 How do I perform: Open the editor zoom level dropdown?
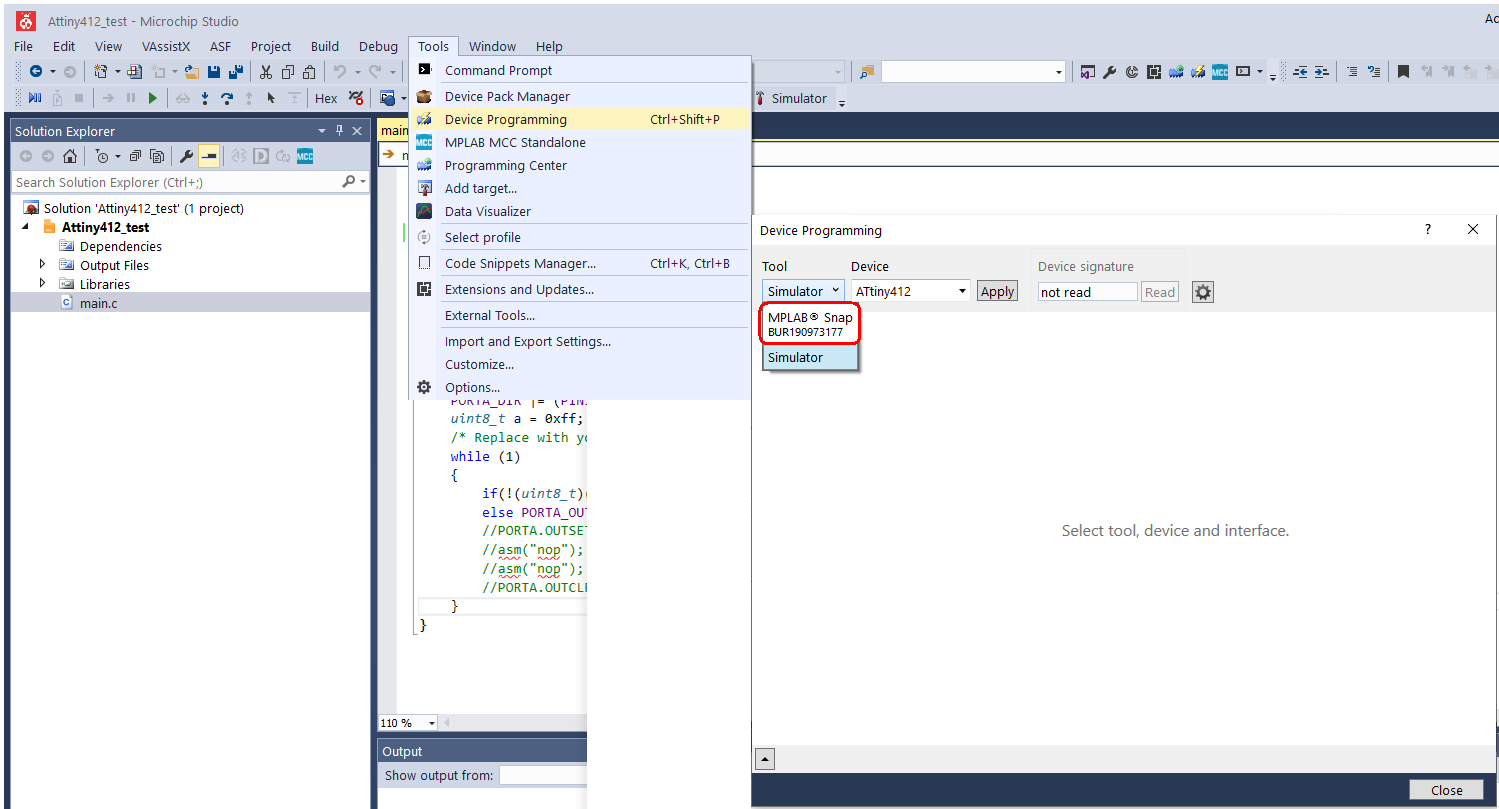click(x=431, y=723)
